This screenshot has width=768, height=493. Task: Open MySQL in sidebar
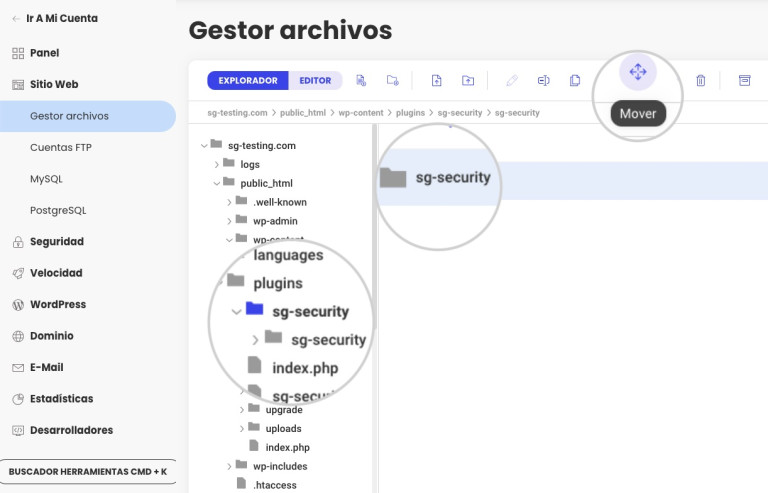[x=46, y=179]
